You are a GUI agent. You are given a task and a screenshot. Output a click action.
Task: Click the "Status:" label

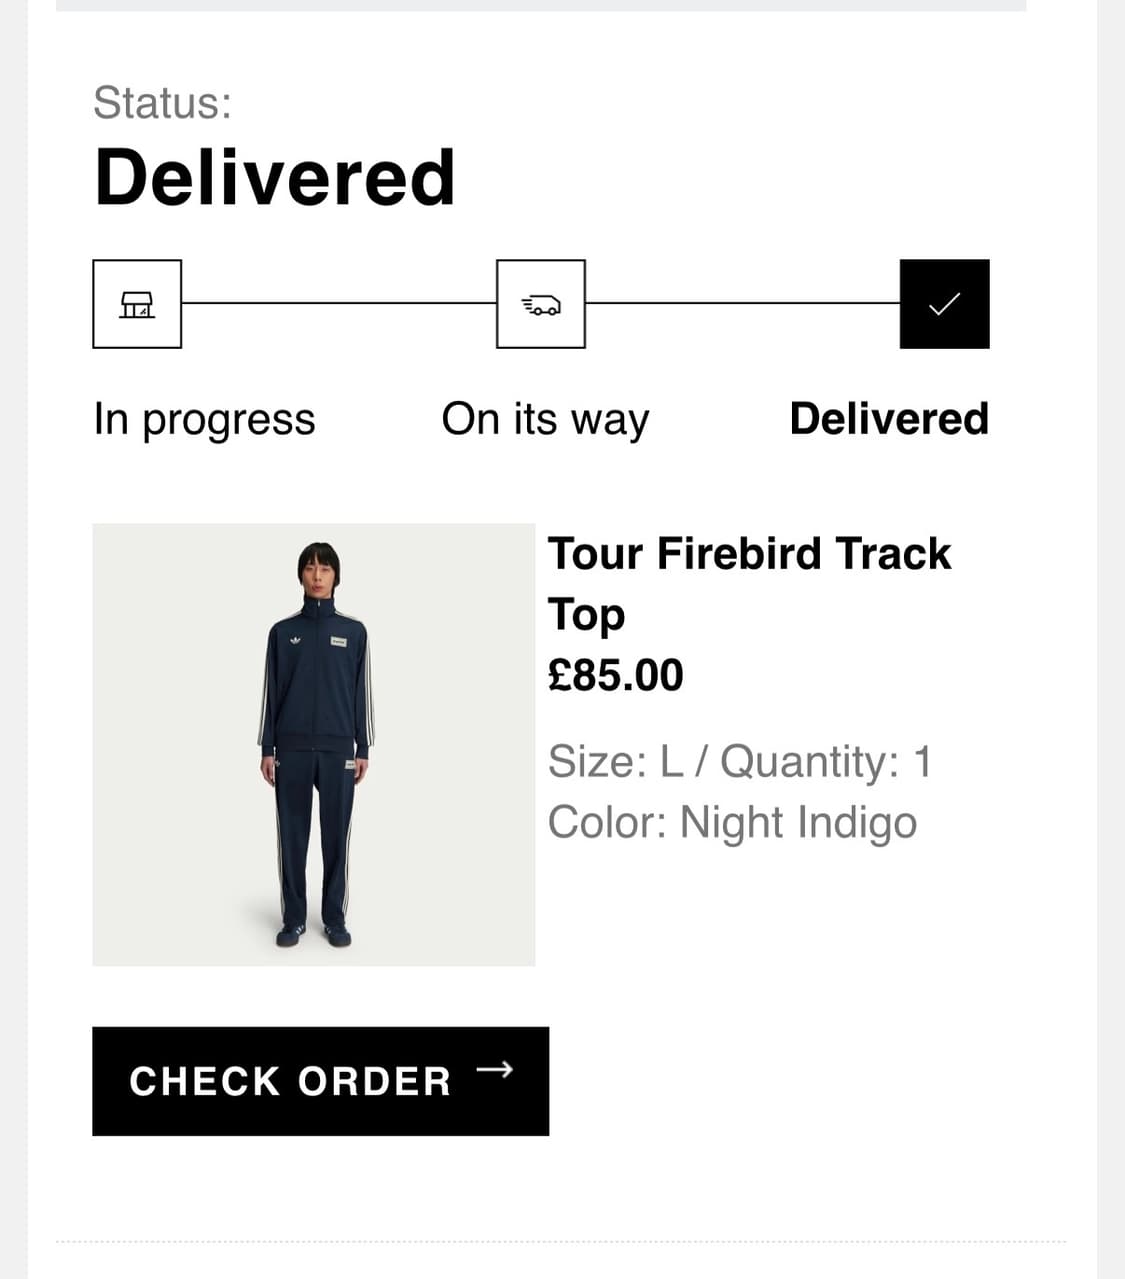(162, 103)
